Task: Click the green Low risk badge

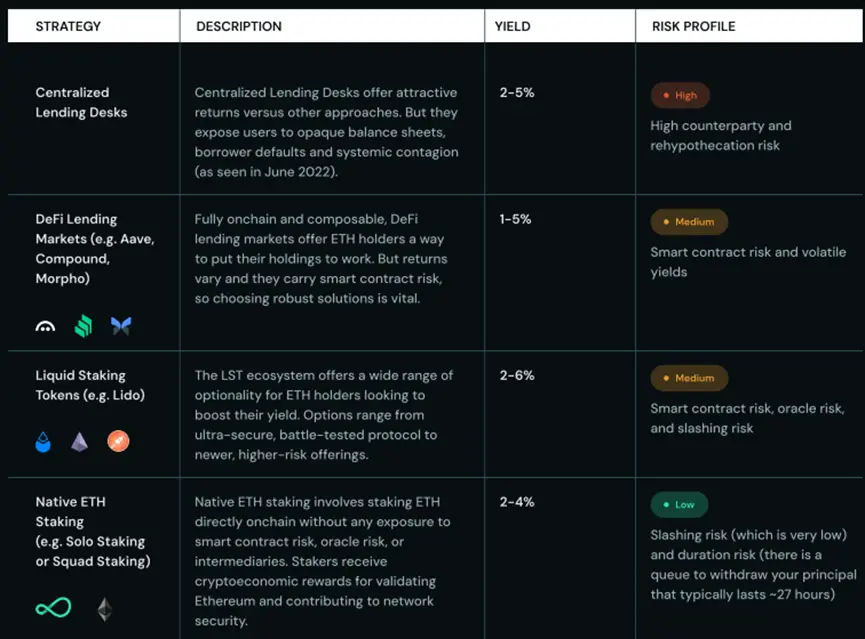Action: coord(679,505)
